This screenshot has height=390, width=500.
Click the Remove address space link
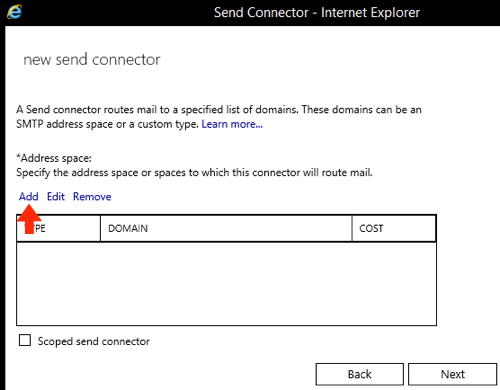tap(92, 196)
